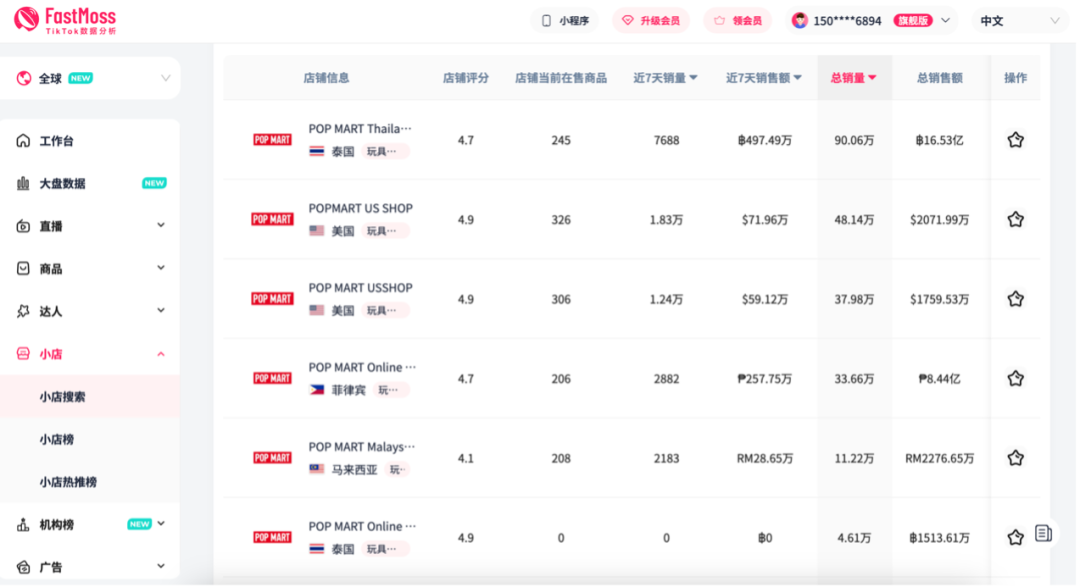The width and height of the screenshot is (1080, 587).
Task: Click the 全球 globe icon
Action: click(24, 78)
